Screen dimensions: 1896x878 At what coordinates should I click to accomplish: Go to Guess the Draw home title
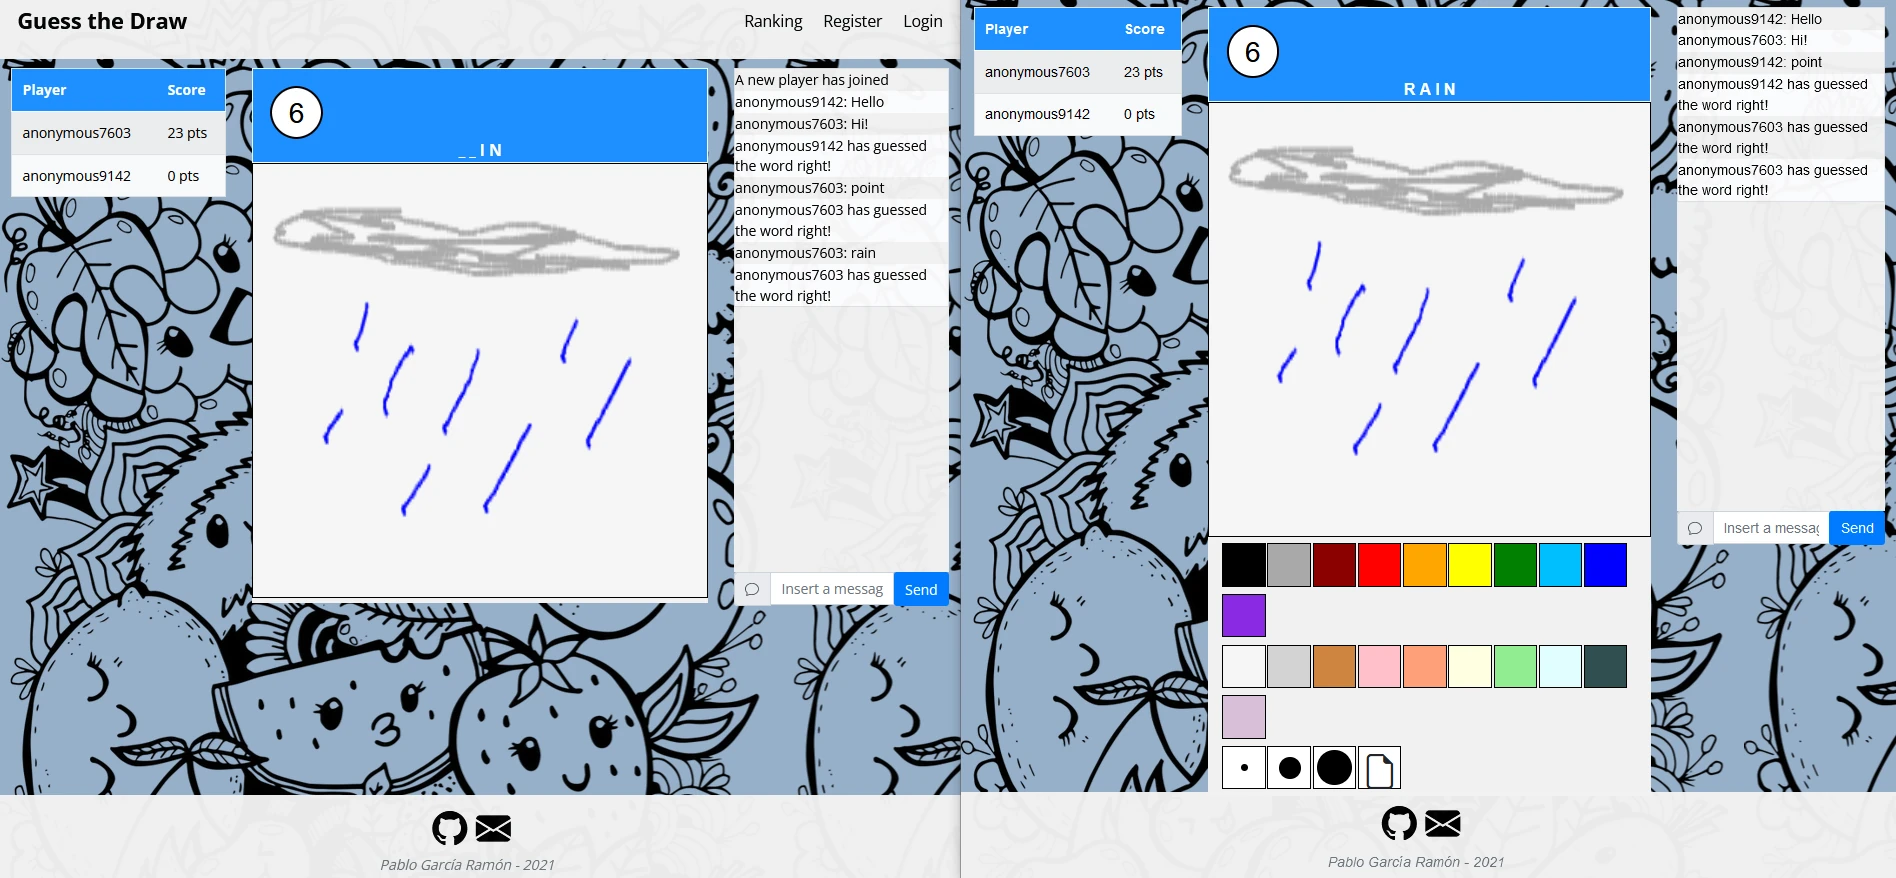(x=102, y=21)
